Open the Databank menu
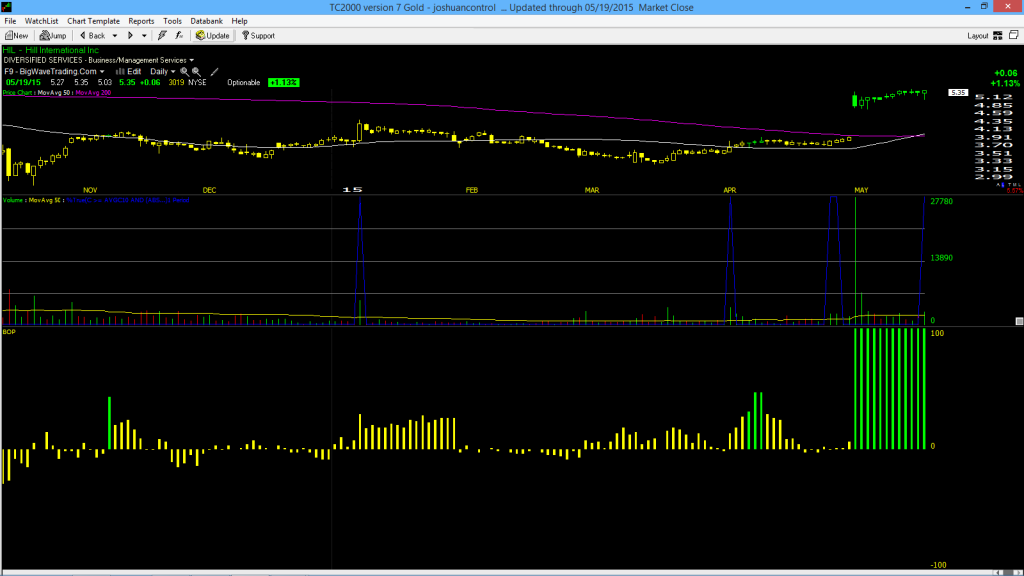1024x576 pixels. point(206,21)
